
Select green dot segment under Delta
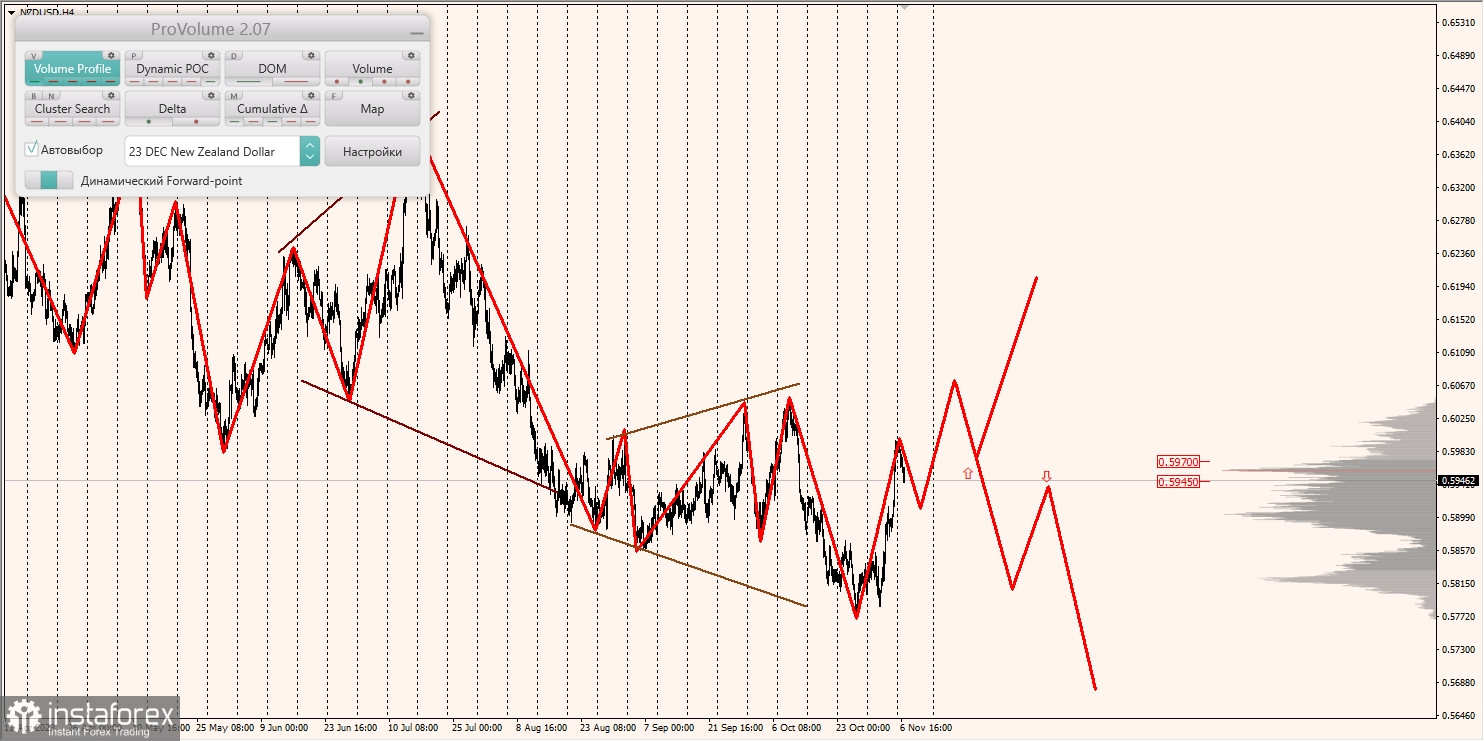148,121
